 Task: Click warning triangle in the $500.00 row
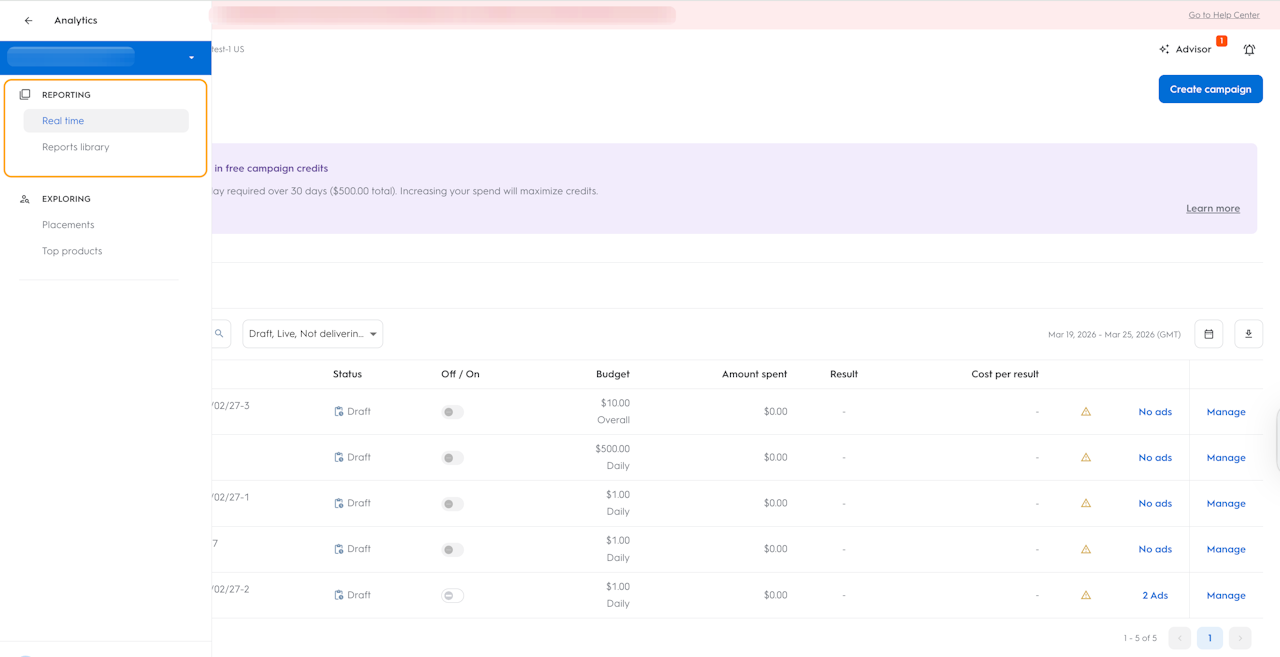coord(1086,458)
